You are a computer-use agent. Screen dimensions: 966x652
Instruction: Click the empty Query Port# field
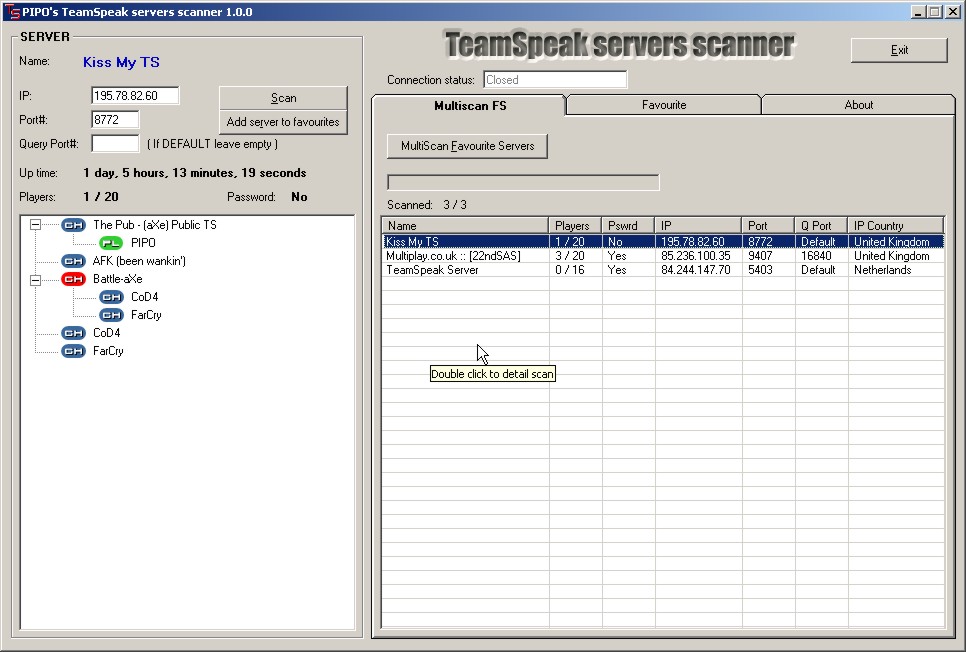[115, 144]
